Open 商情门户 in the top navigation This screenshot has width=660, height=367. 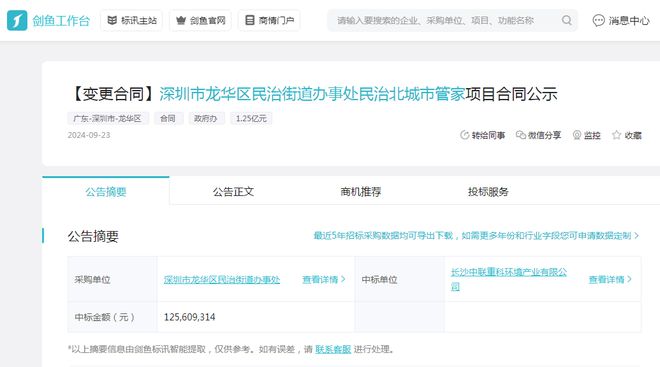pos(269,20)
